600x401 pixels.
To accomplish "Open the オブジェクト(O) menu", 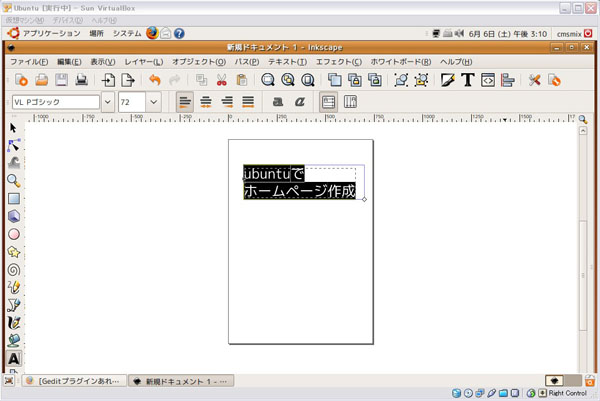I will 199,62.
